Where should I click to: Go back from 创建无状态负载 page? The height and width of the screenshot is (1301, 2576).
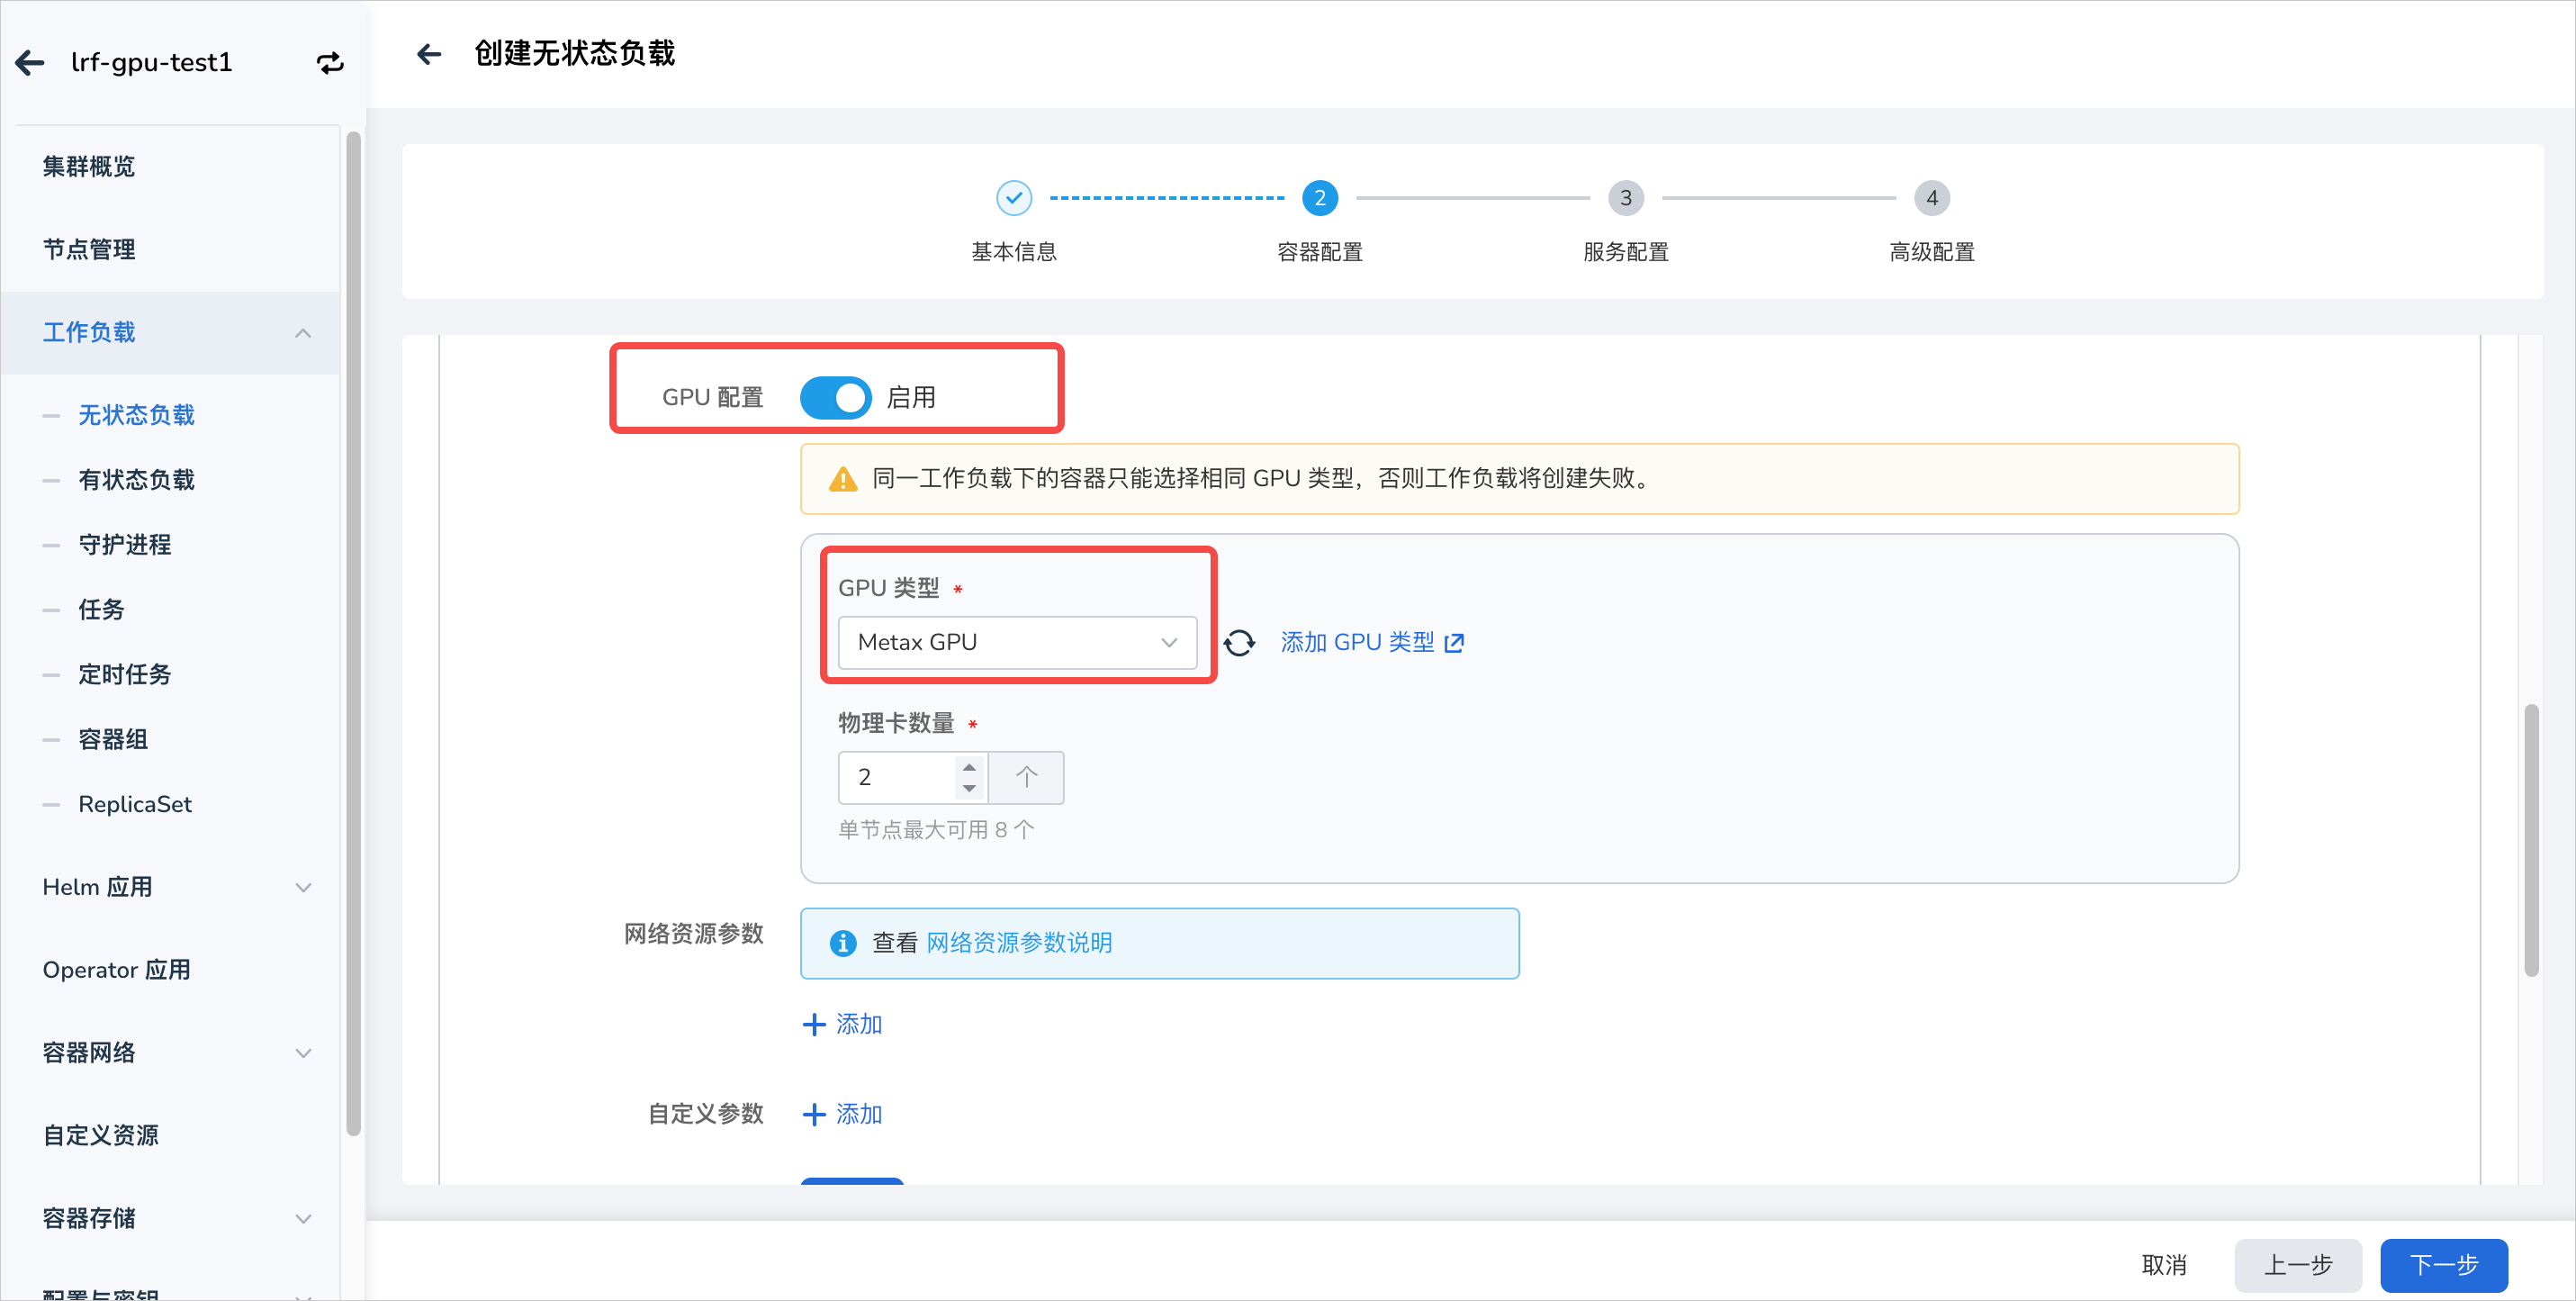429,54
